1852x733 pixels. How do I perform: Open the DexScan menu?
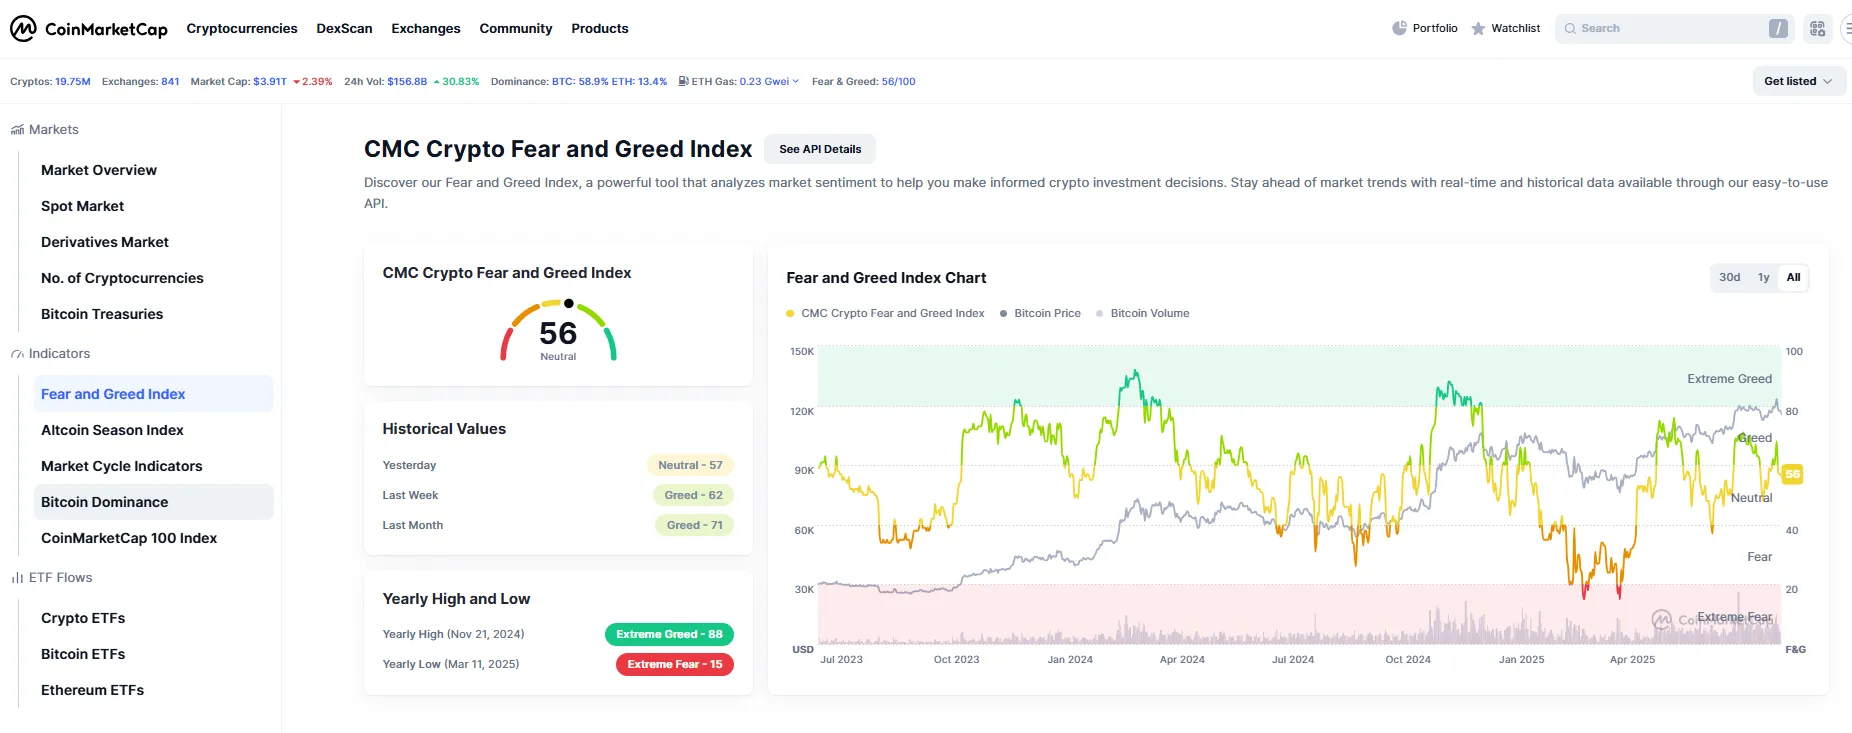[x=344, y=28]
